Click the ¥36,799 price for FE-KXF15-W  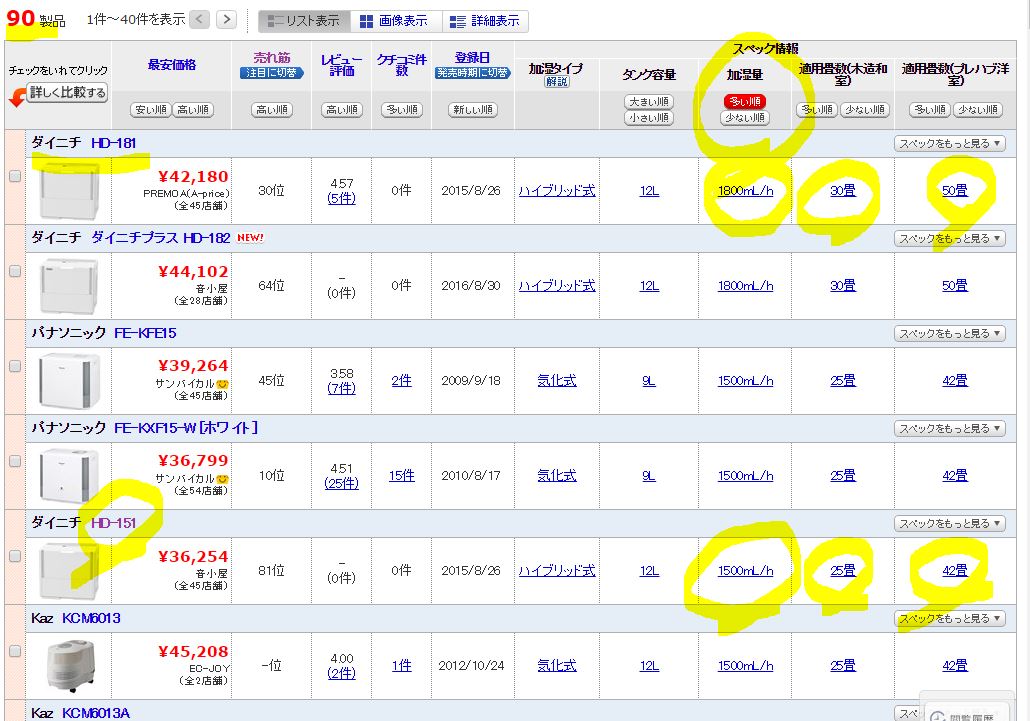193,461
